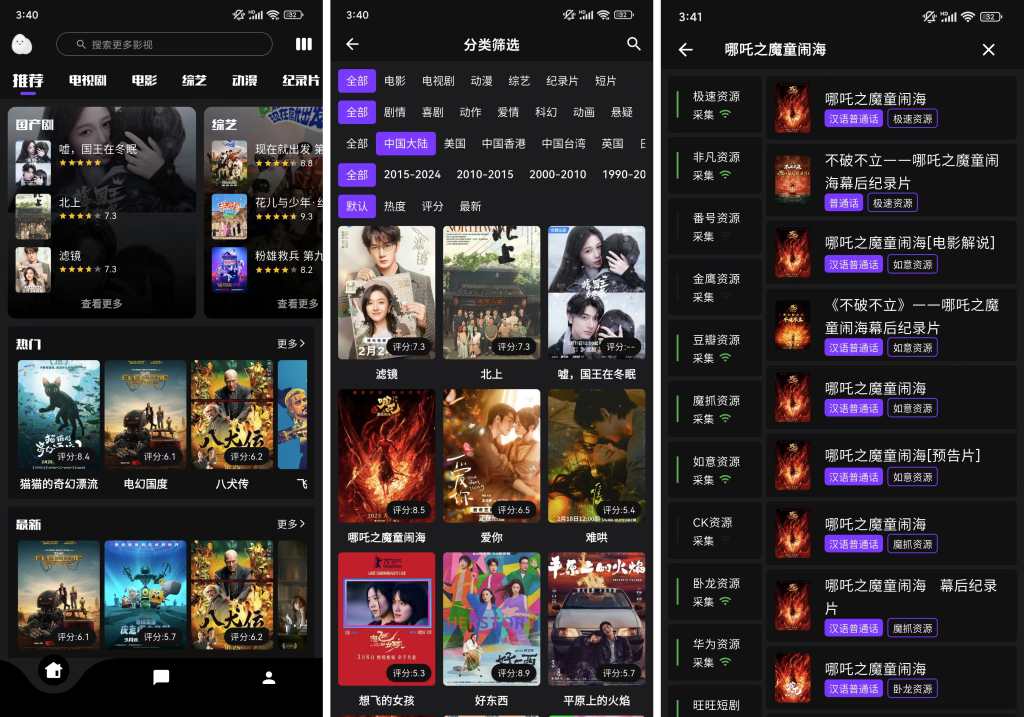This screenshot has height=717, width=1024.
Task: Open 不破不立——哪吒之魔童闹海幕后纪录片 result
Action: point(891,180)
